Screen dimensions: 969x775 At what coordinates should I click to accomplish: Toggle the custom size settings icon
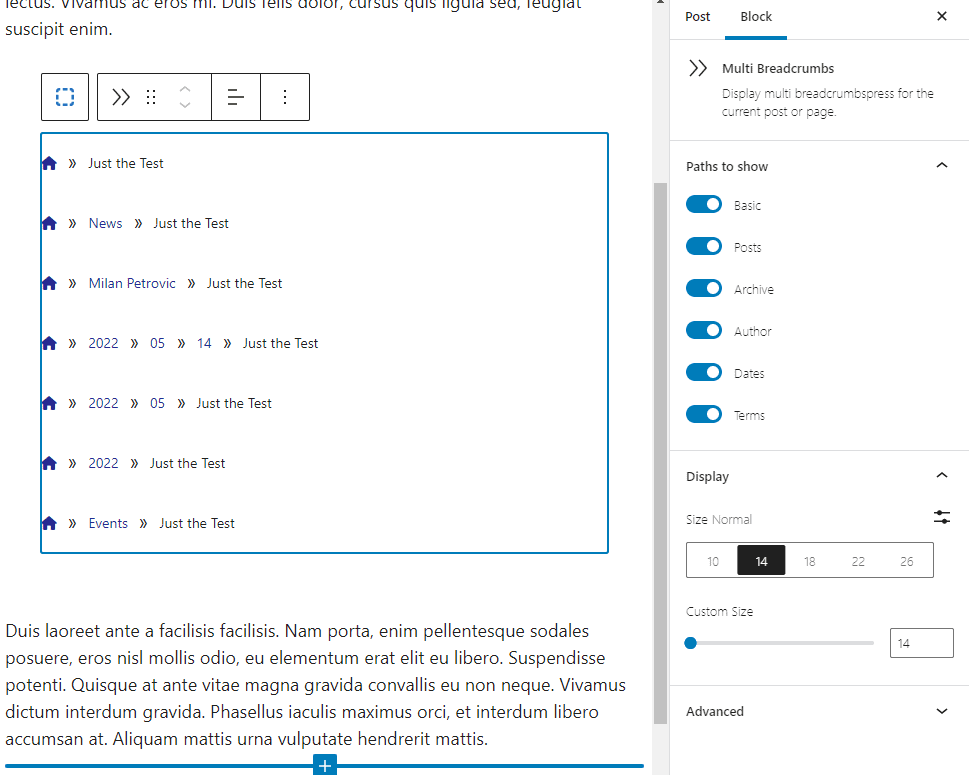(x=942, y=517)
